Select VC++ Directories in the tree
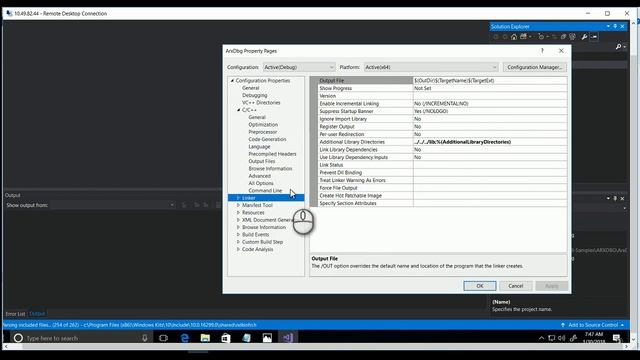This screenshot has height=360, width=640. pos(261,102)
